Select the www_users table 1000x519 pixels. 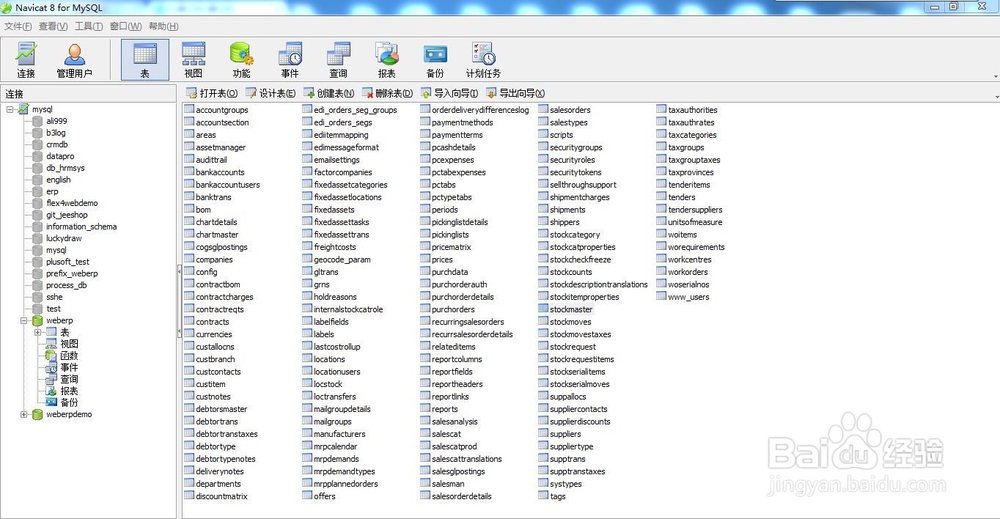[688, 297]
